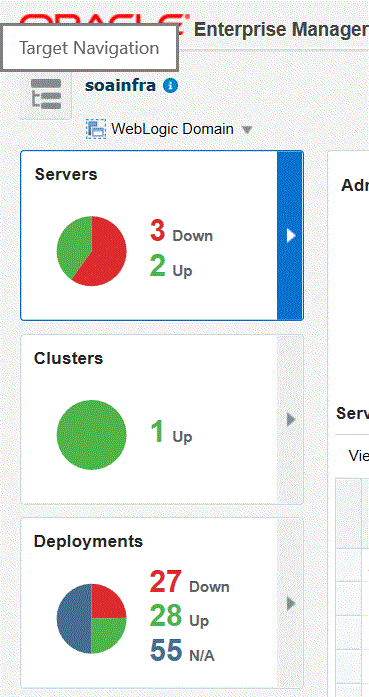
Task: Click the Servers pie chart
Action: click(92, 251)
